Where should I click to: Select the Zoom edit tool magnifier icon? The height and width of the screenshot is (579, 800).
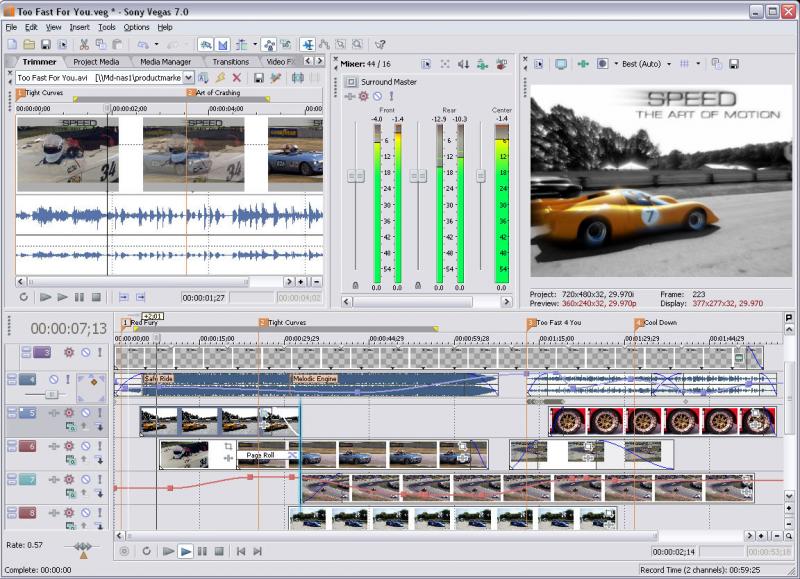coord(358,45)
